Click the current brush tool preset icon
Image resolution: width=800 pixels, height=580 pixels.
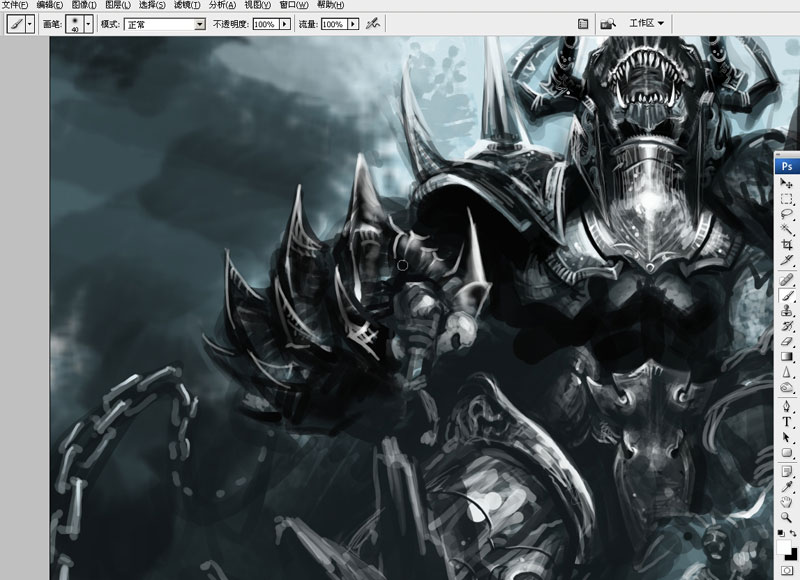point(16,24)
